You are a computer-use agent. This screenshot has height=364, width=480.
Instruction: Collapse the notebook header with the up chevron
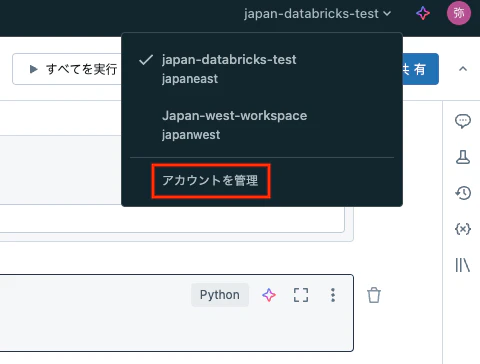(463, 69)
